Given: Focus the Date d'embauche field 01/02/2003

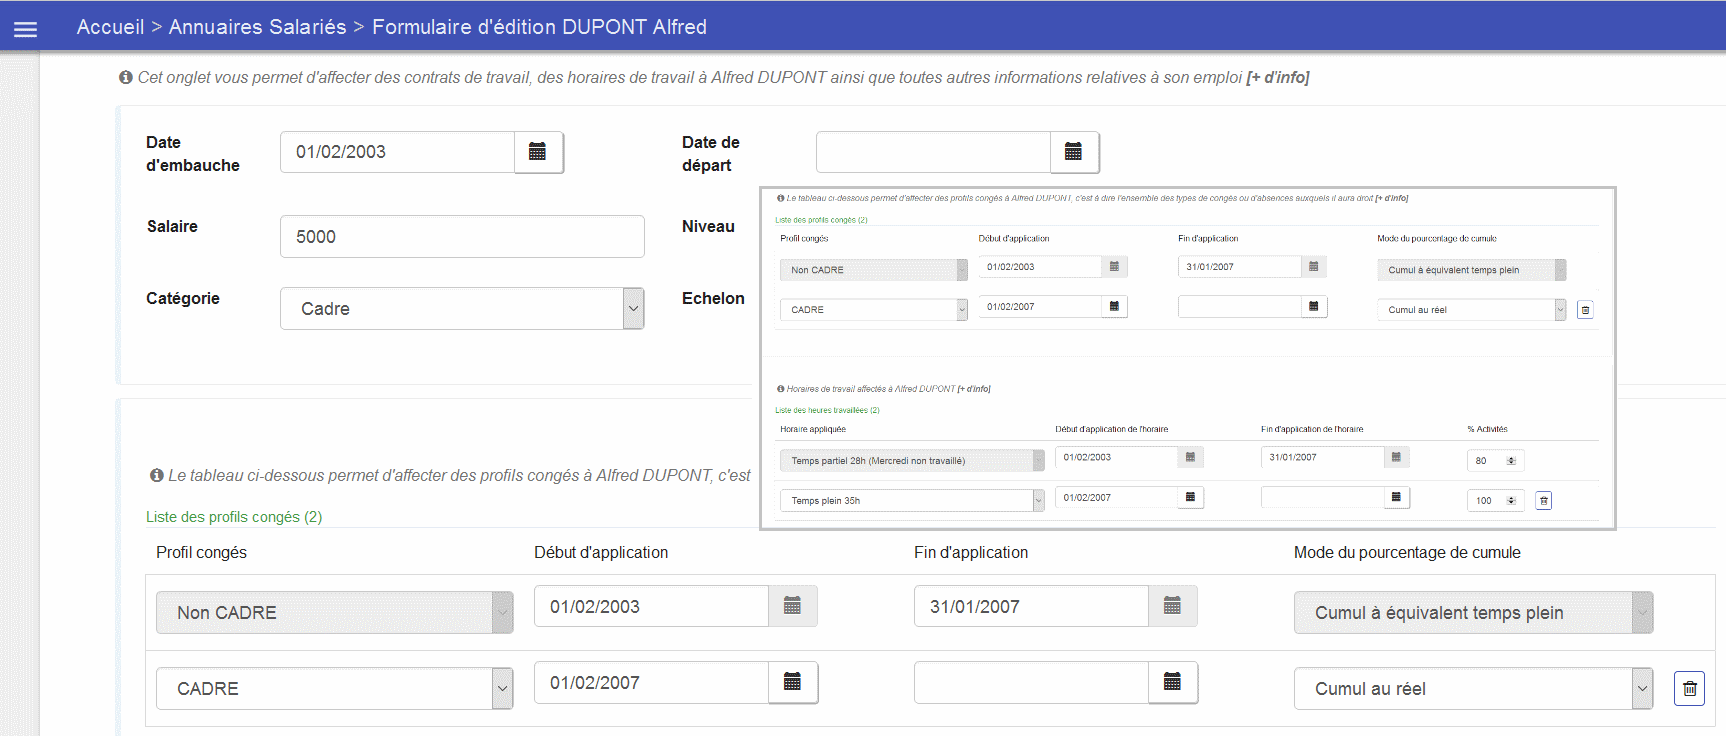Looking at the screenshot, I should [397, 152].
